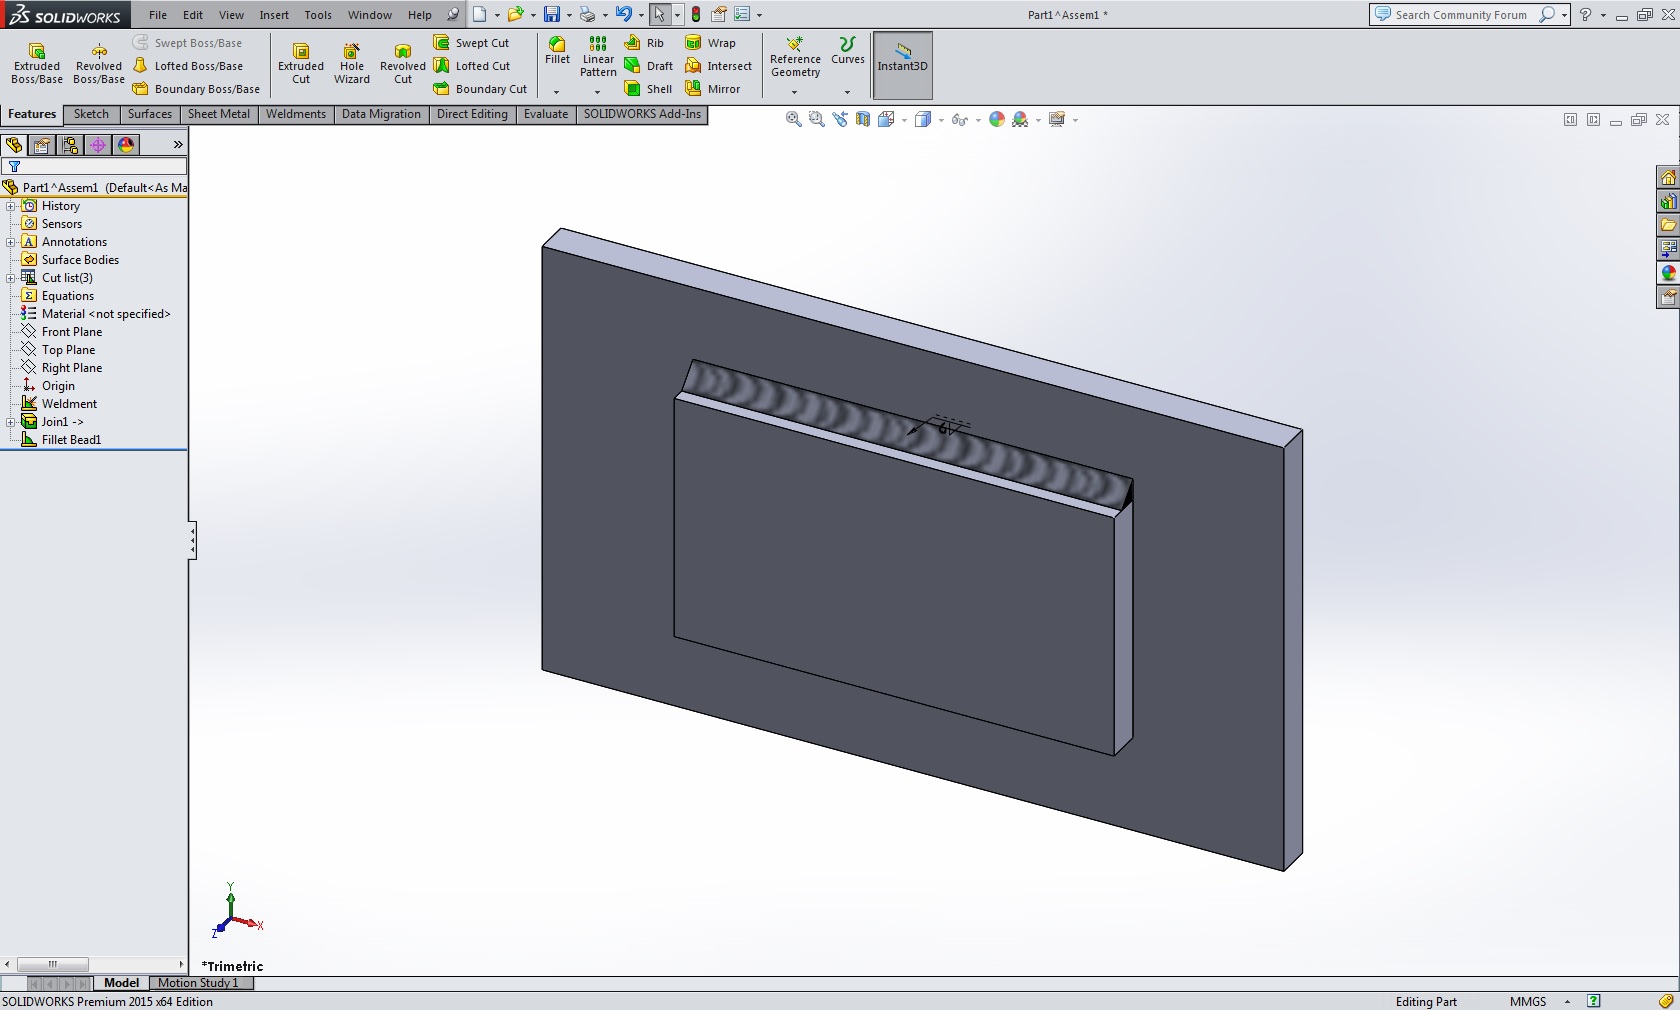Click the Search Community Forum field
This screenshot has height=1010, width=1680.
click(x=1460, y=15)
